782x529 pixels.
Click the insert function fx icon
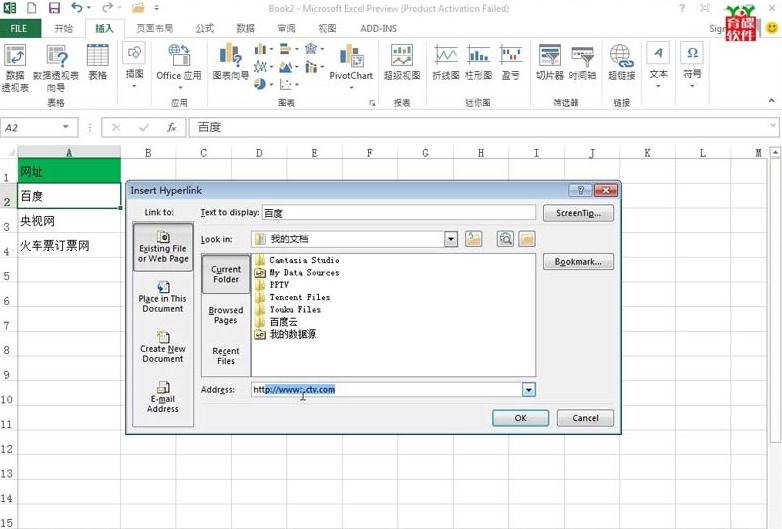(171, 128)
